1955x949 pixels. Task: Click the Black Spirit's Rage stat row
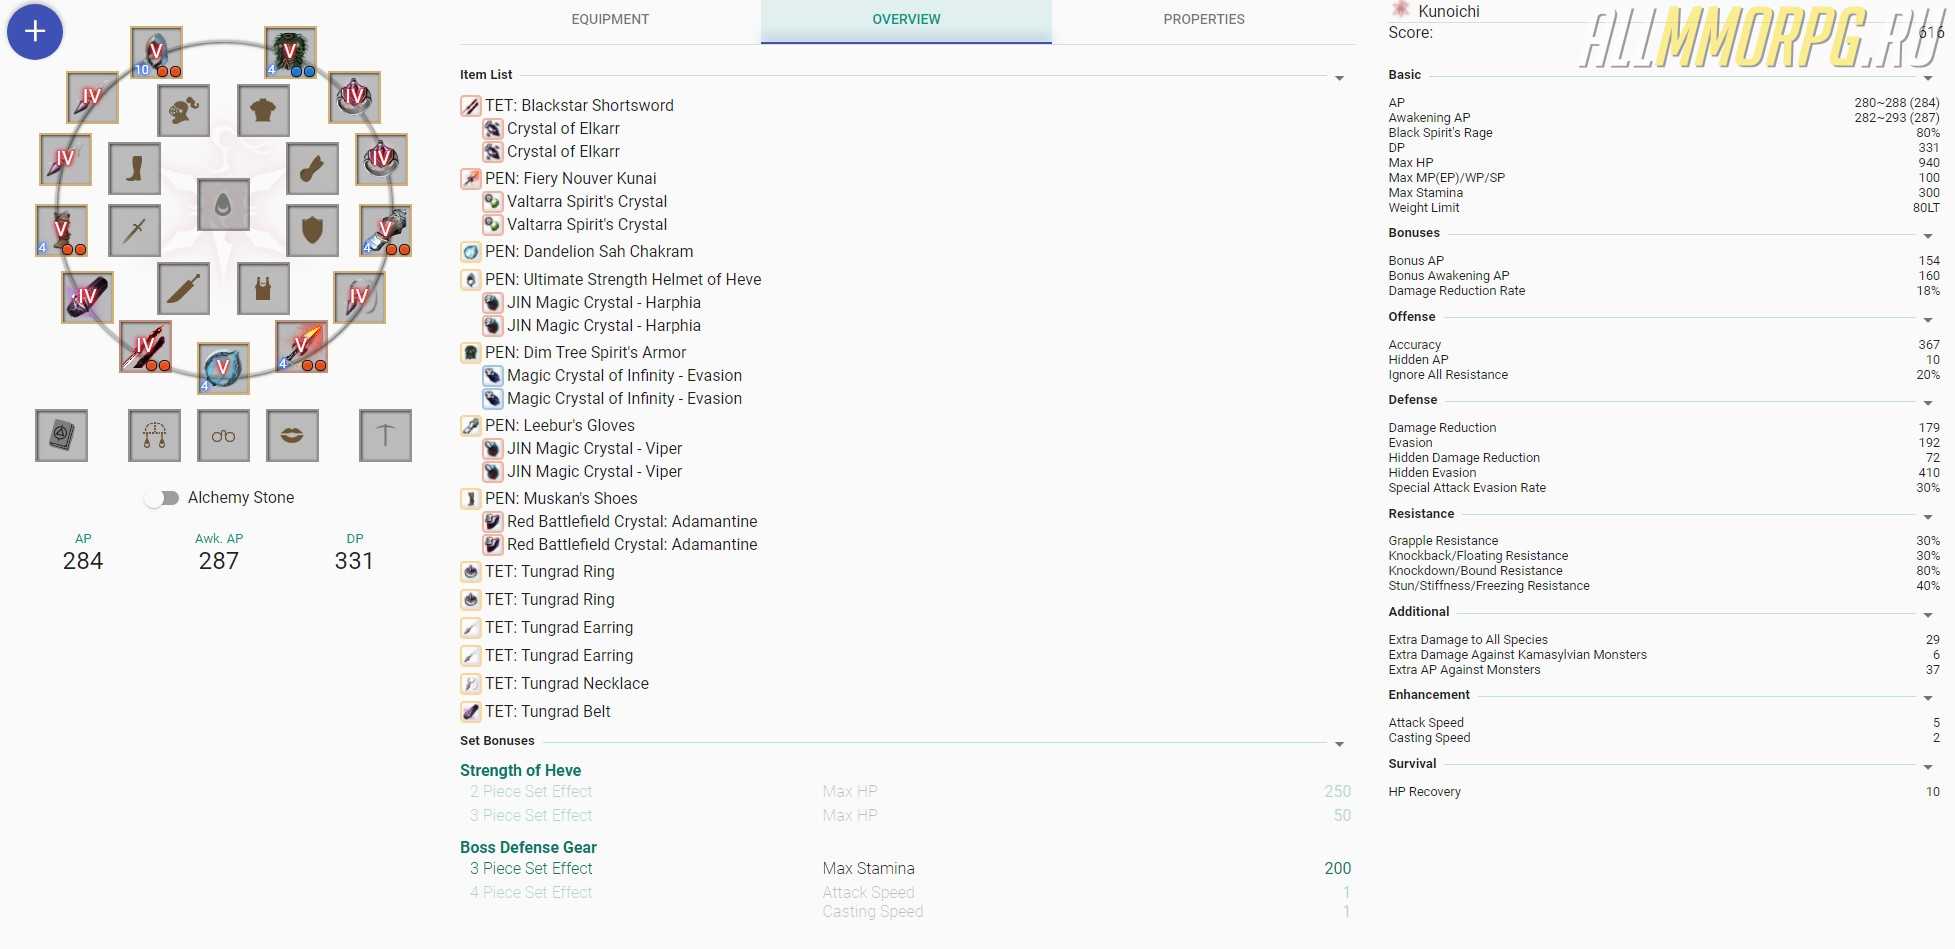point(1664,133)
